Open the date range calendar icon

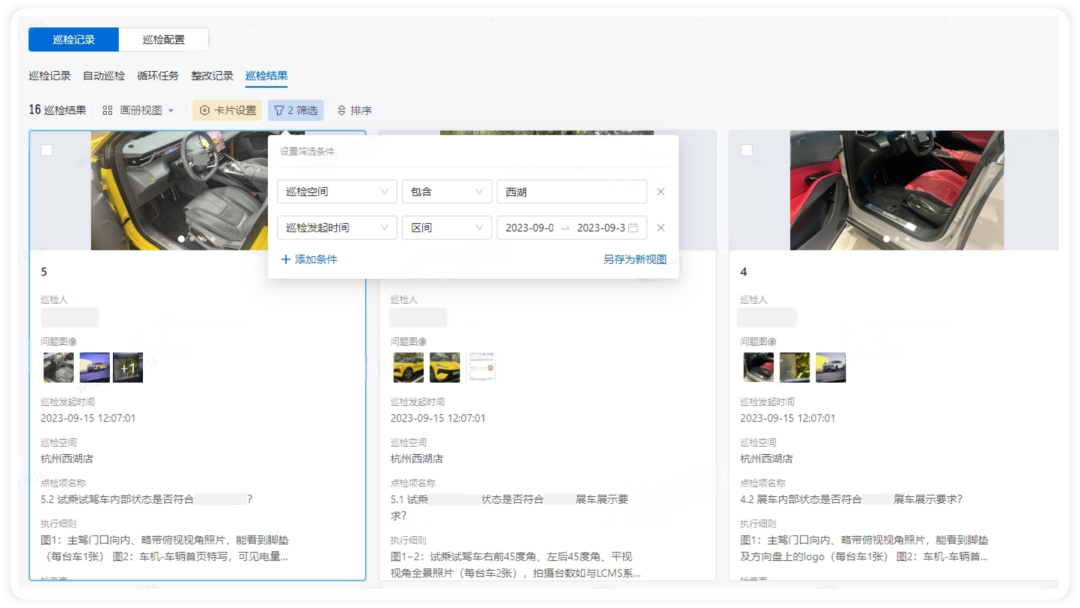point(633,228)
